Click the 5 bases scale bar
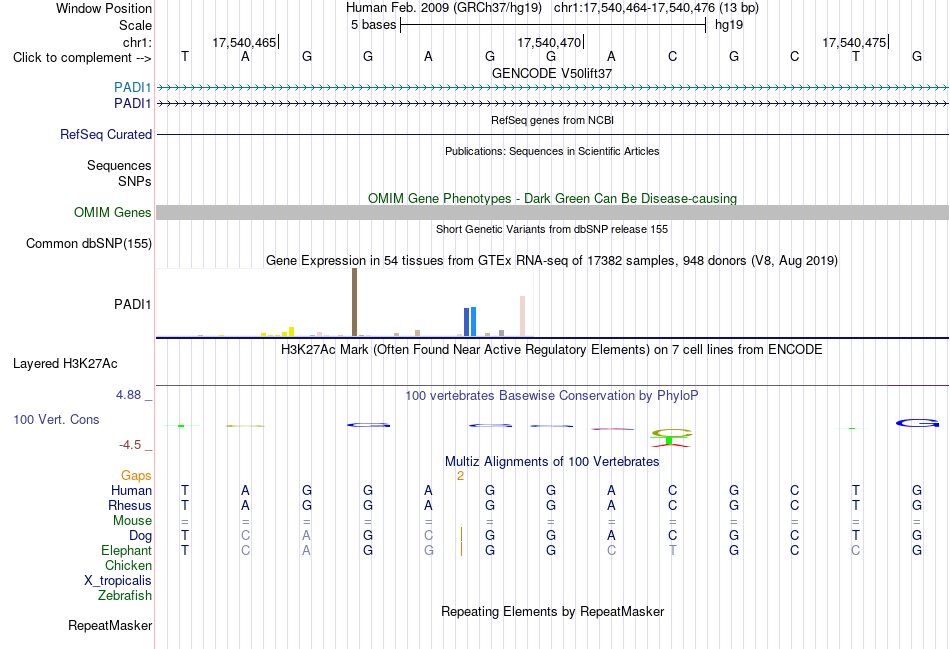Viewport: 950px width, 649px height. click(x=553, y=25)
